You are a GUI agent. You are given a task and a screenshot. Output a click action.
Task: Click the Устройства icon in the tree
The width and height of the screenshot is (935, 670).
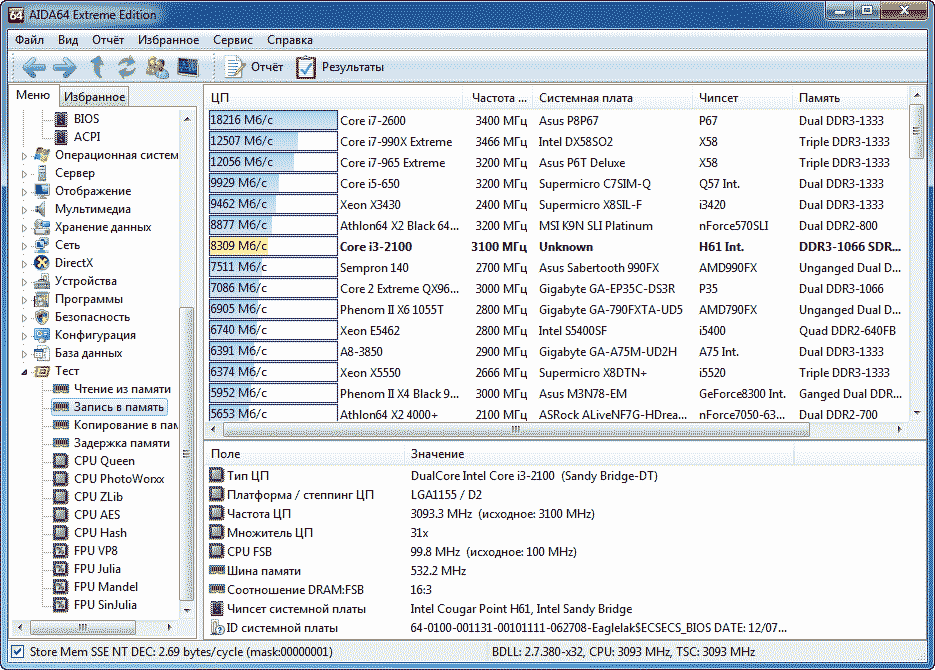pos(42,281)
